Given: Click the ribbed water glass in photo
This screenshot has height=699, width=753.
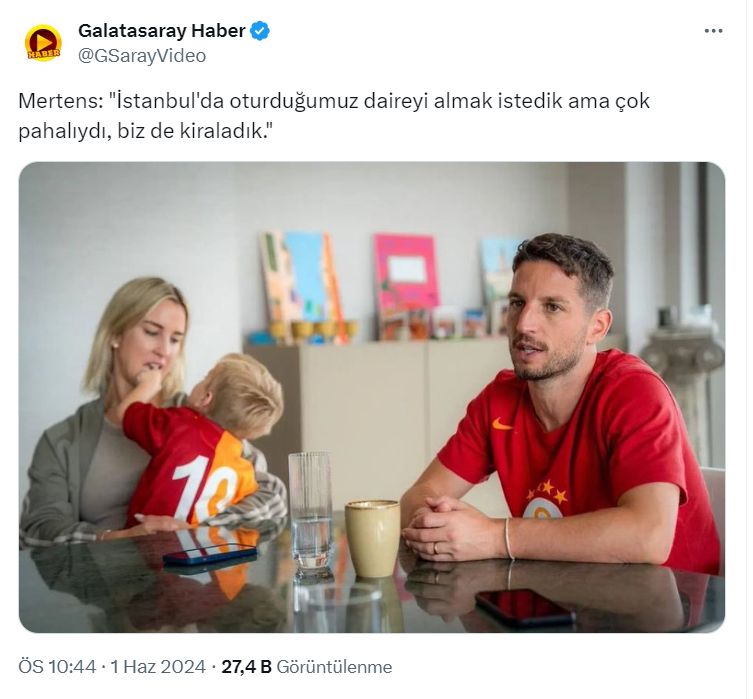Looking at the screenshot, I should (x=311, y=511).
